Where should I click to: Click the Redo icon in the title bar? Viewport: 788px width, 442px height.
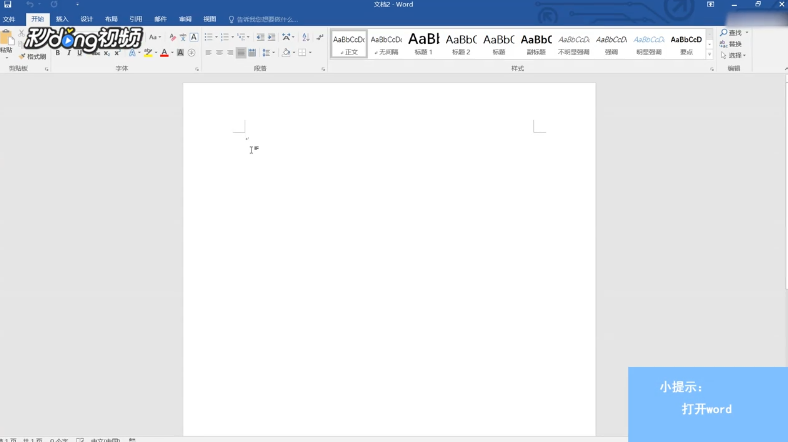(x=54, y=5)
